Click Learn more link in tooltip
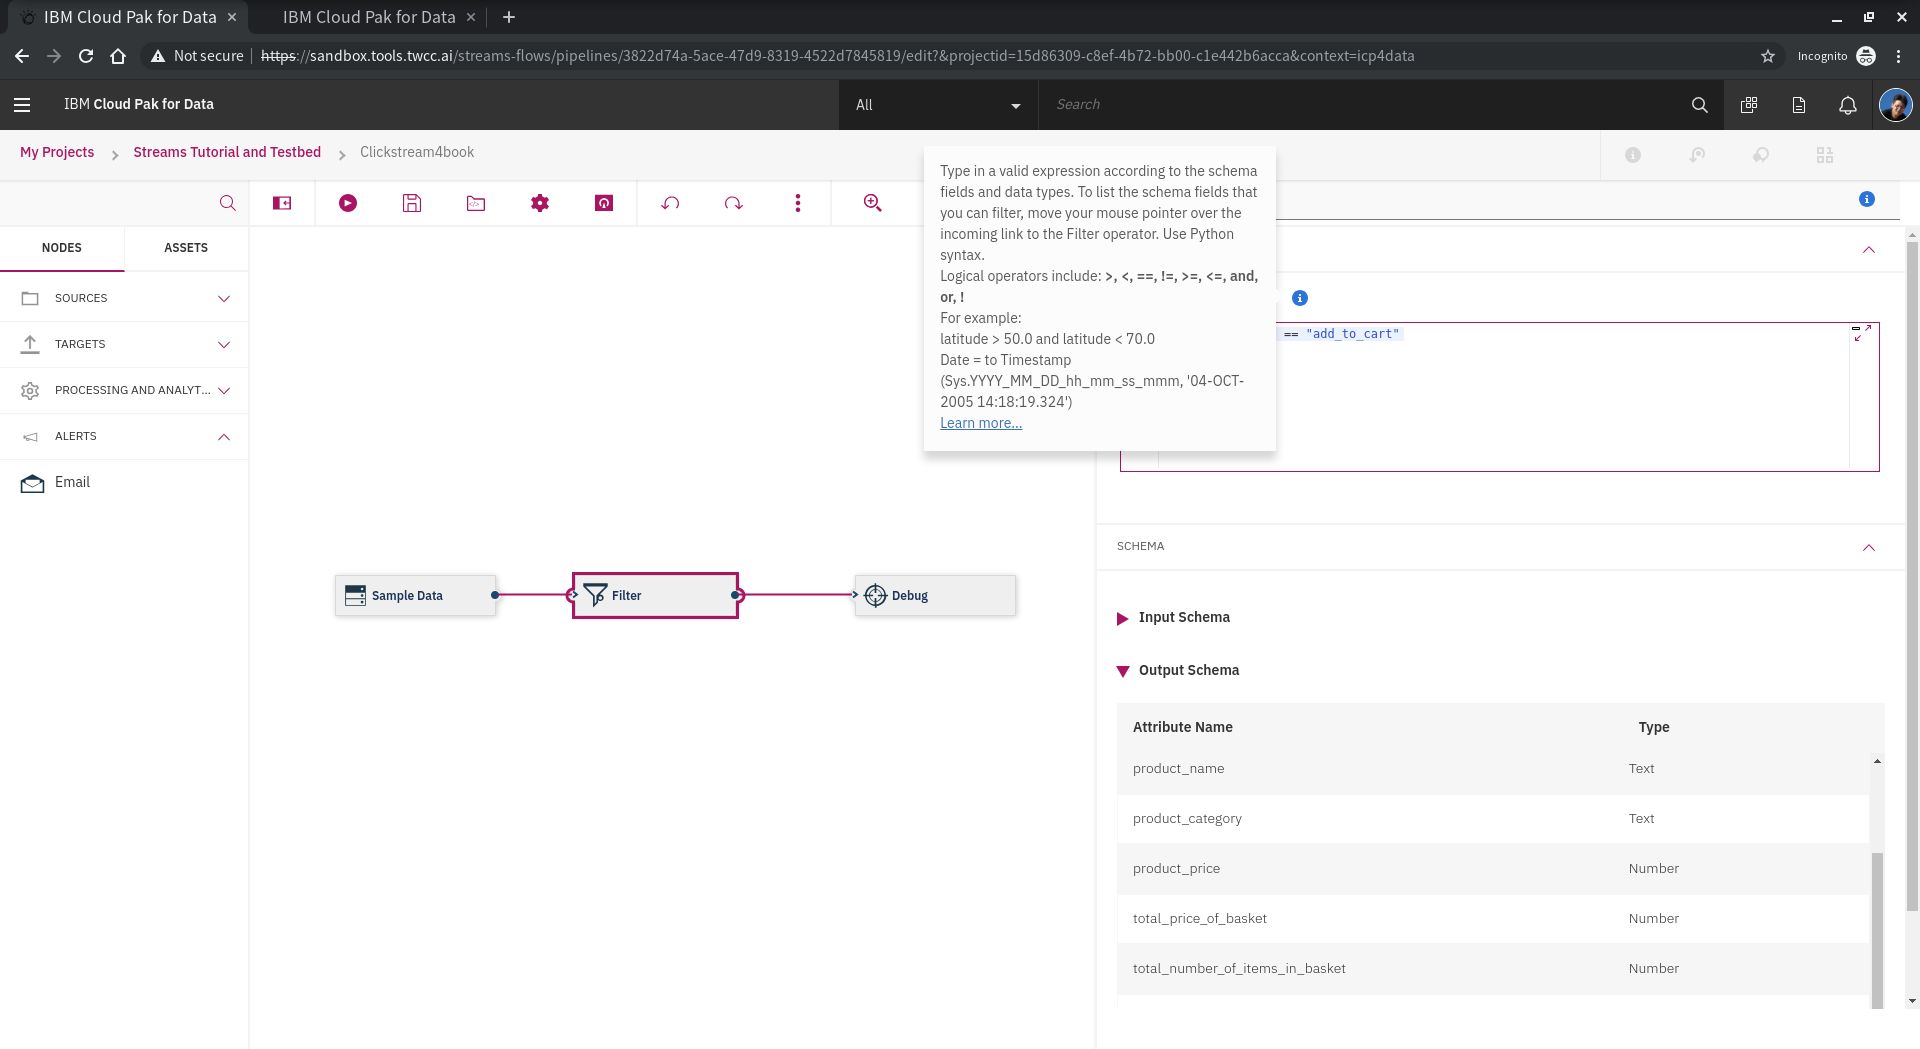1920x1049 pixels. click(x=981, y=423)
